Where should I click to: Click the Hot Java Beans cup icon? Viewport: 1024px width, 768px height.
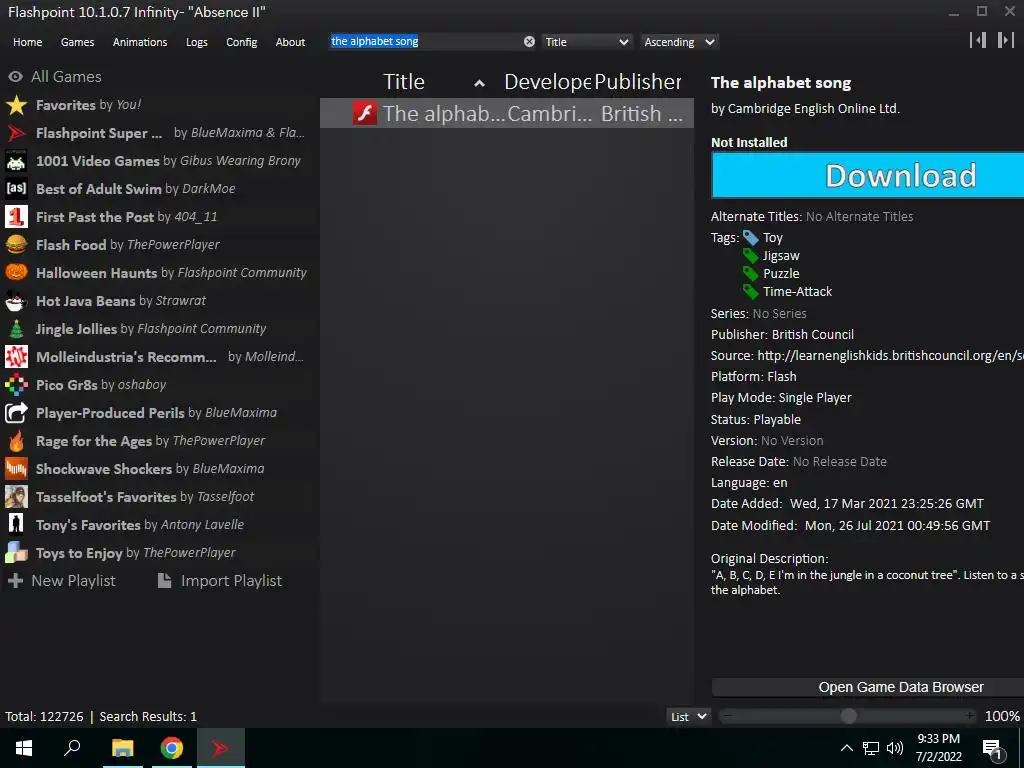click(16, 301)
